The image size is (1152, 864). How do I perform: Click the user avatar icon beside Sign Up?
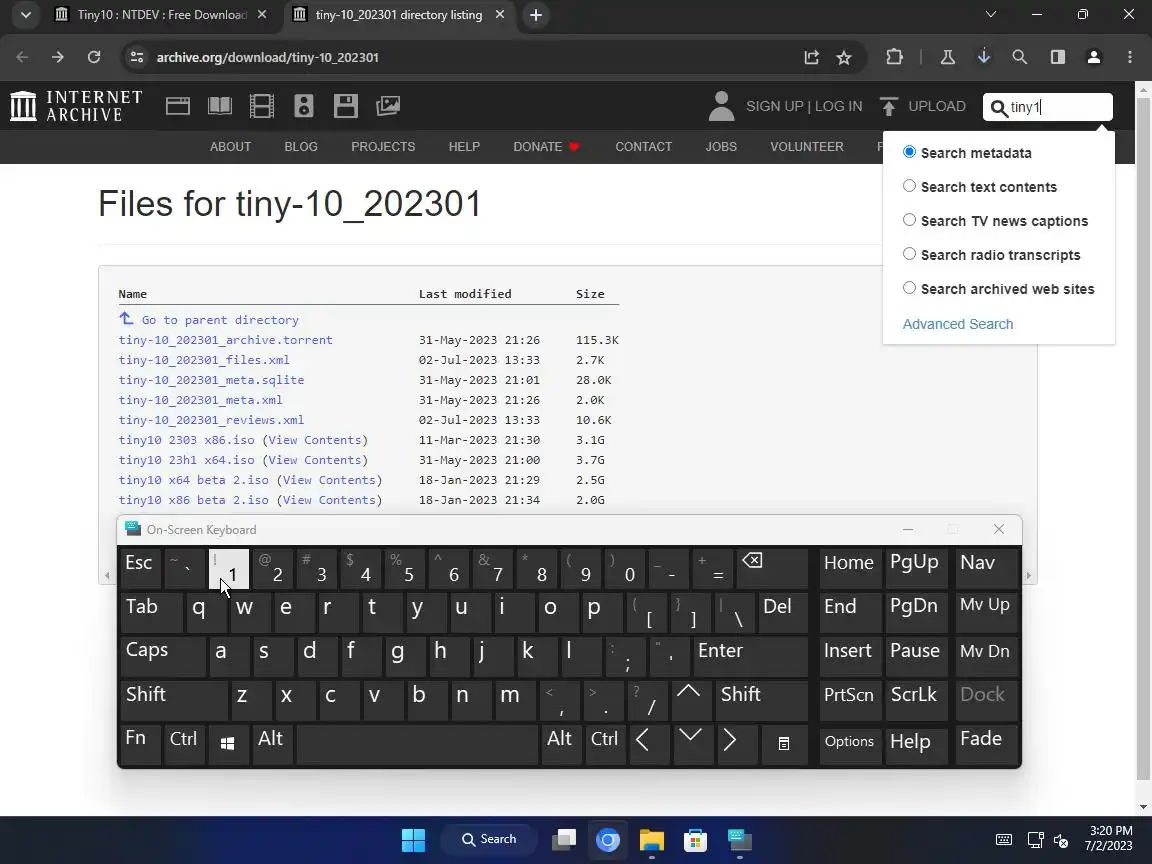(721, 106)
